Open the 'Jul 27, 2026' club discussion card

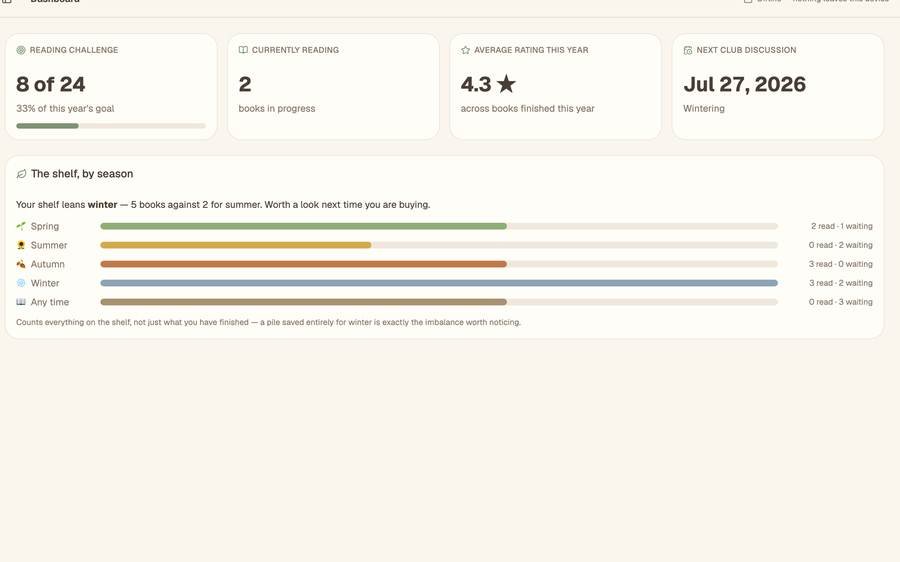778,87
